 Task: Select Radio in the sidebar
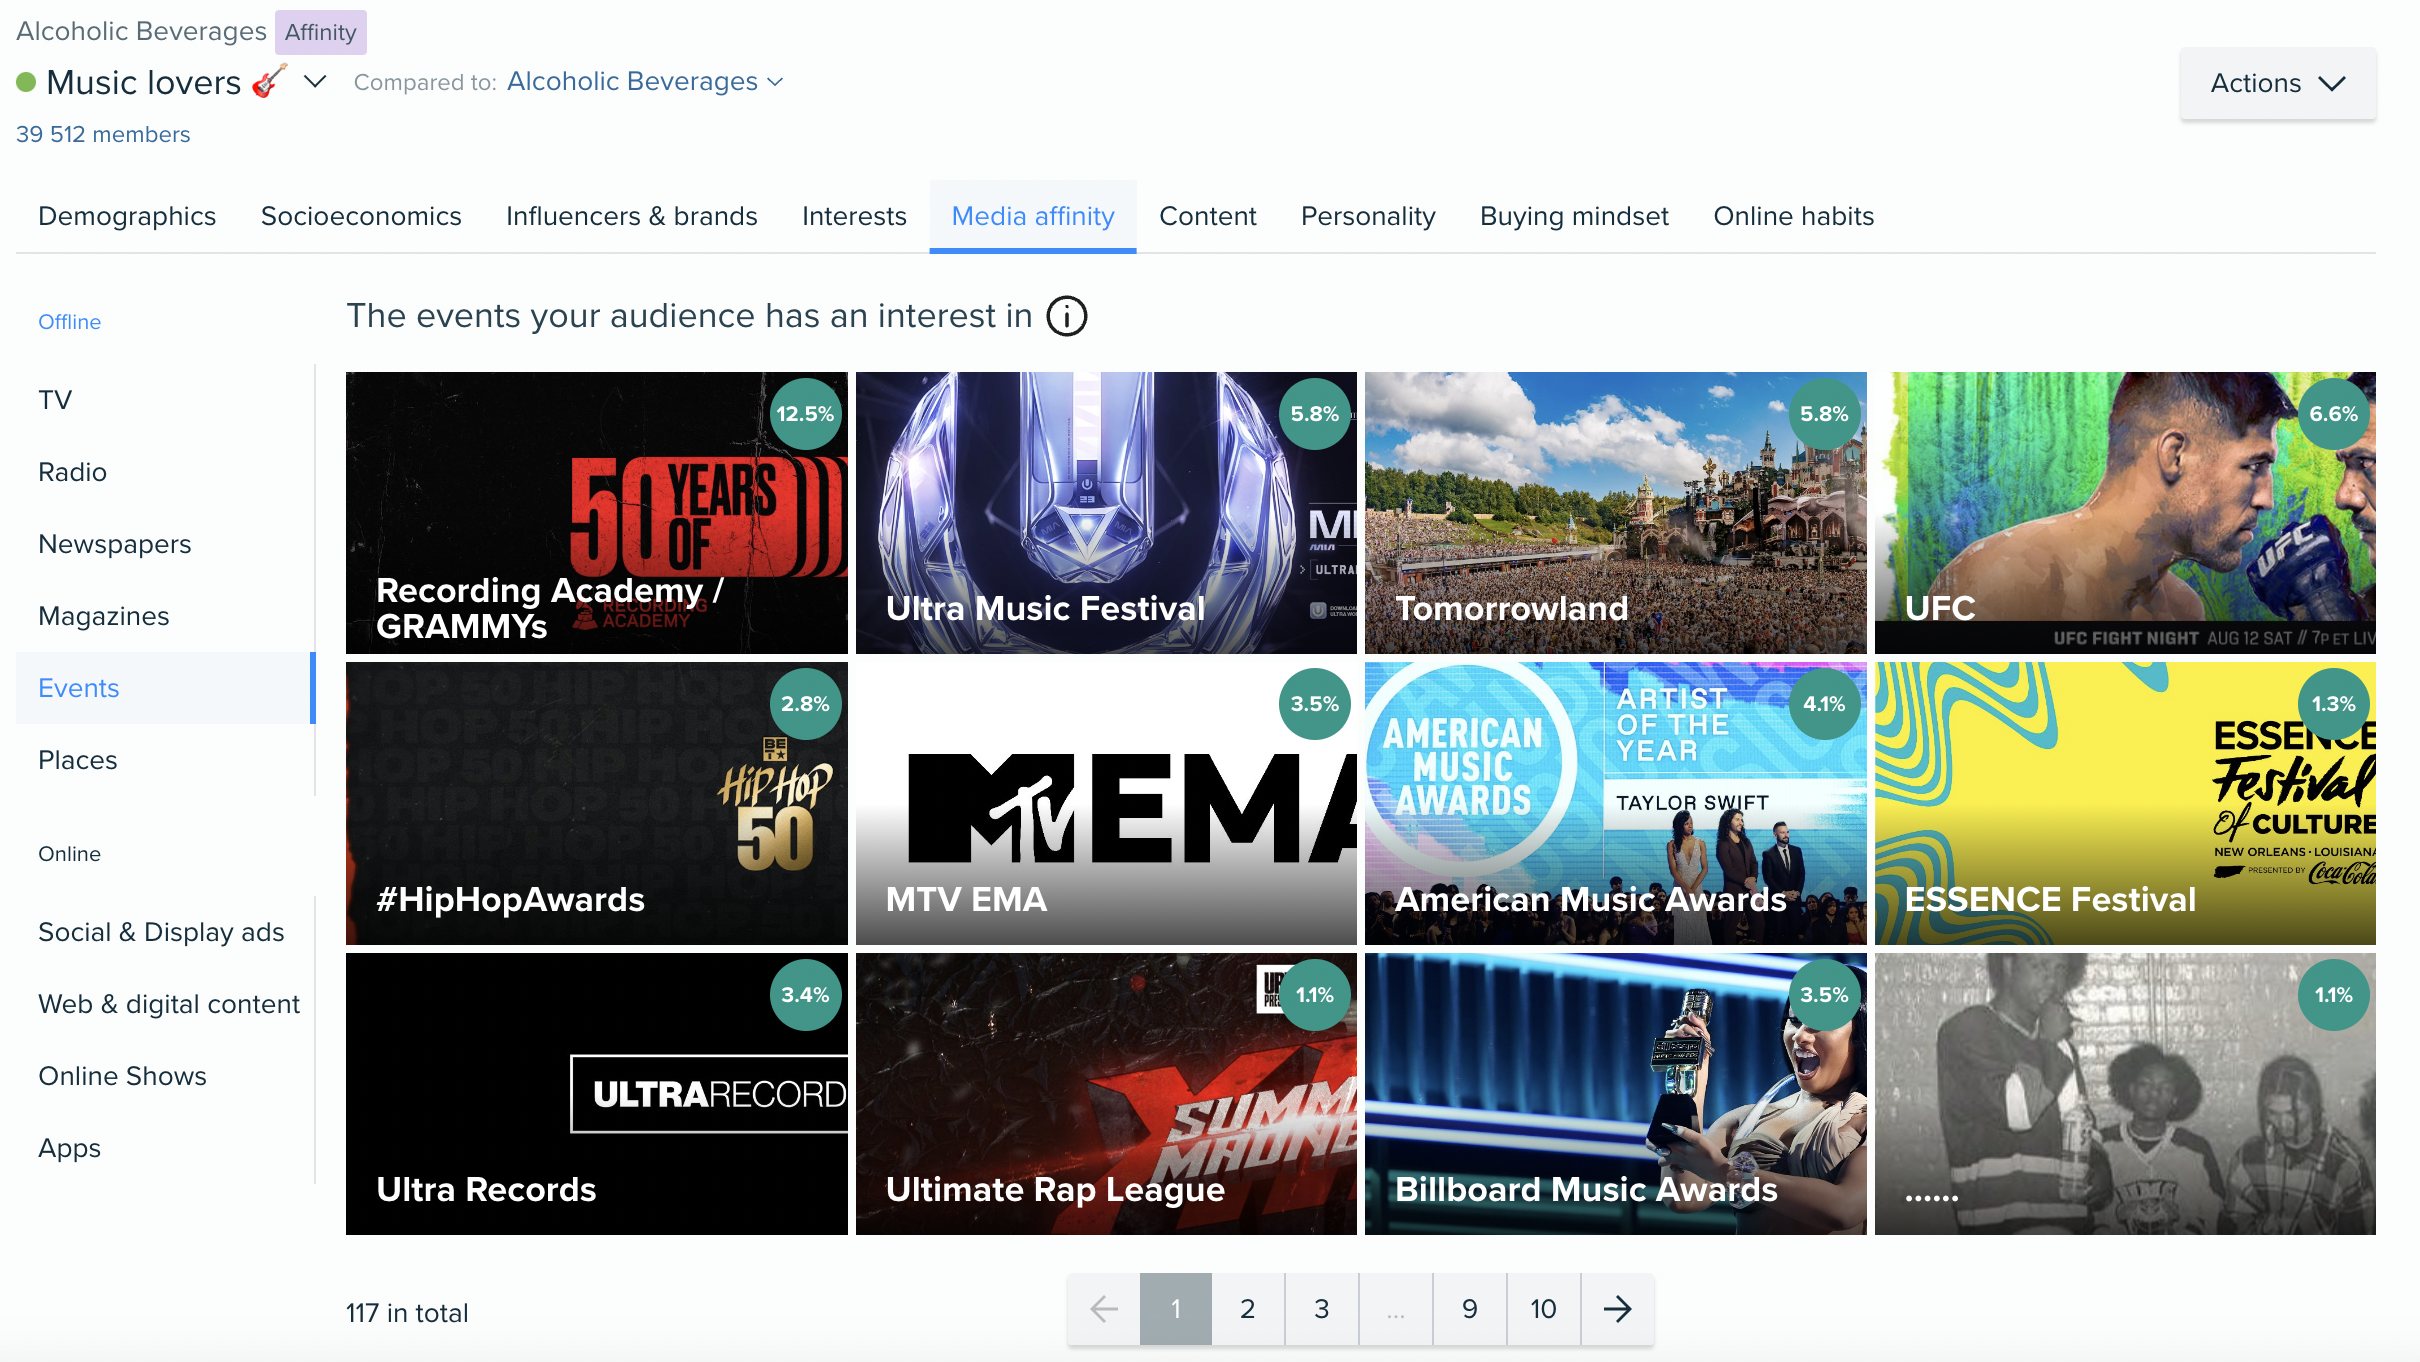(165, 472)
